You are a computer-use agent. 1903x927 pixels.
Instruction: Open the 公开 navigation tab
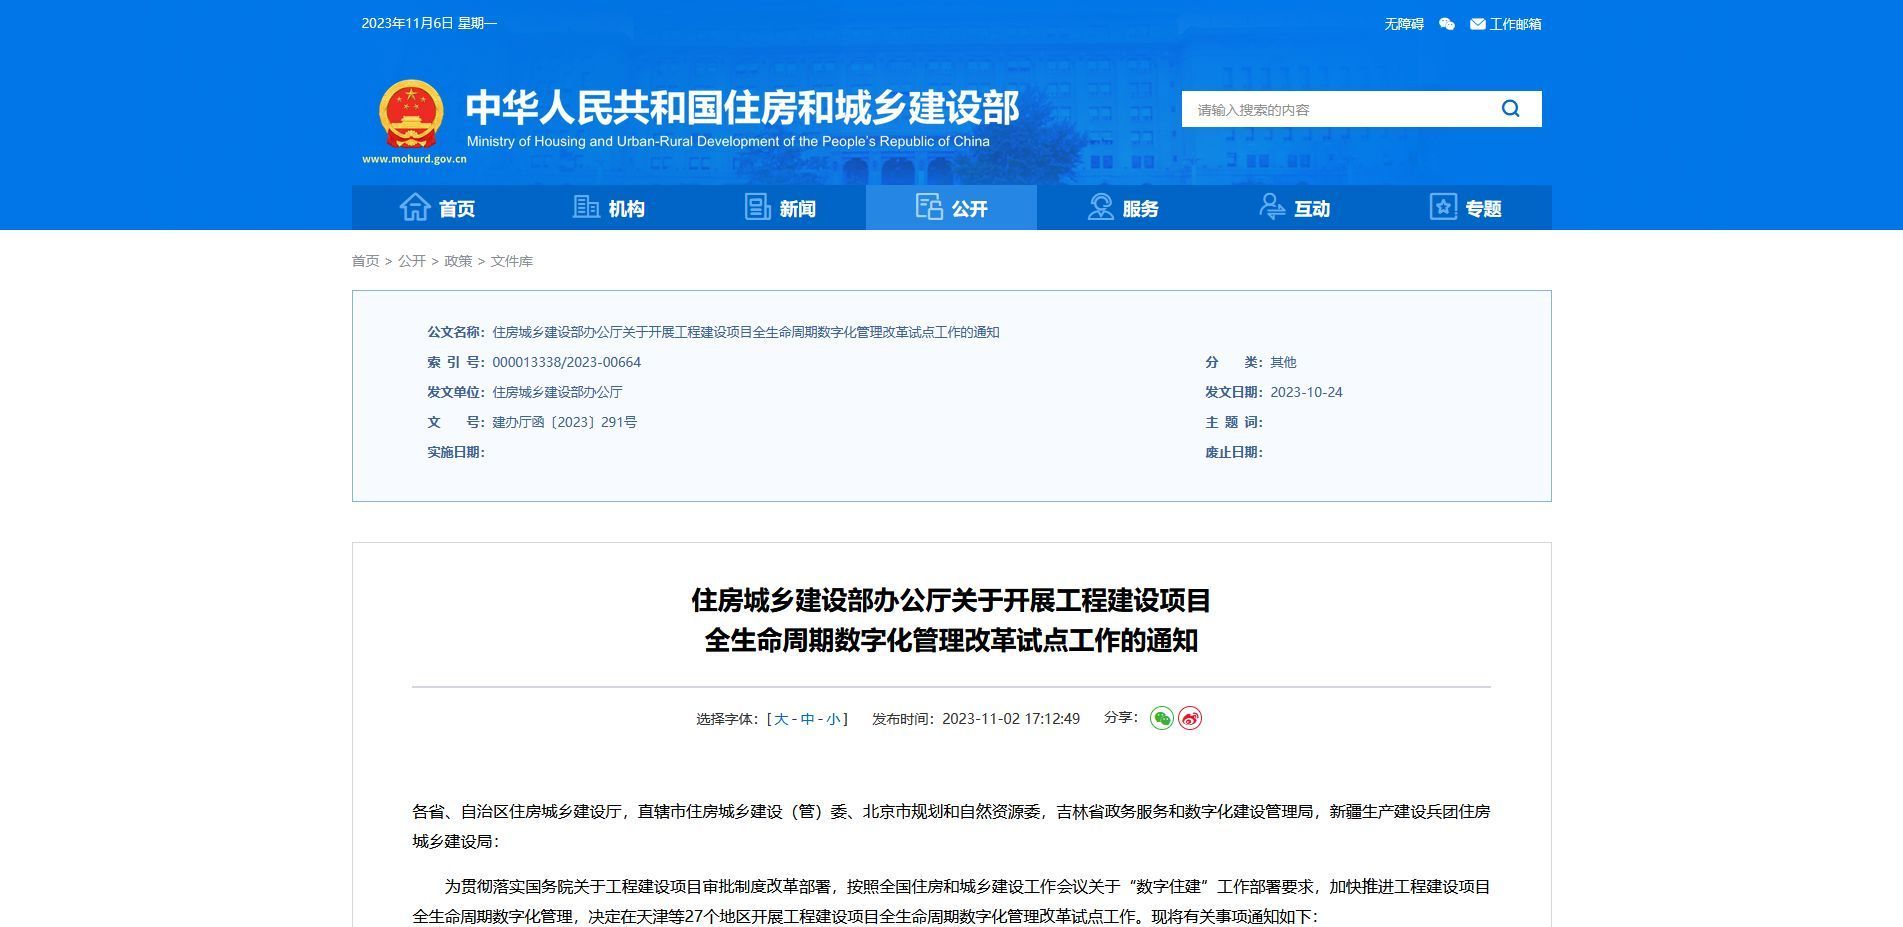tap(951, 208)
